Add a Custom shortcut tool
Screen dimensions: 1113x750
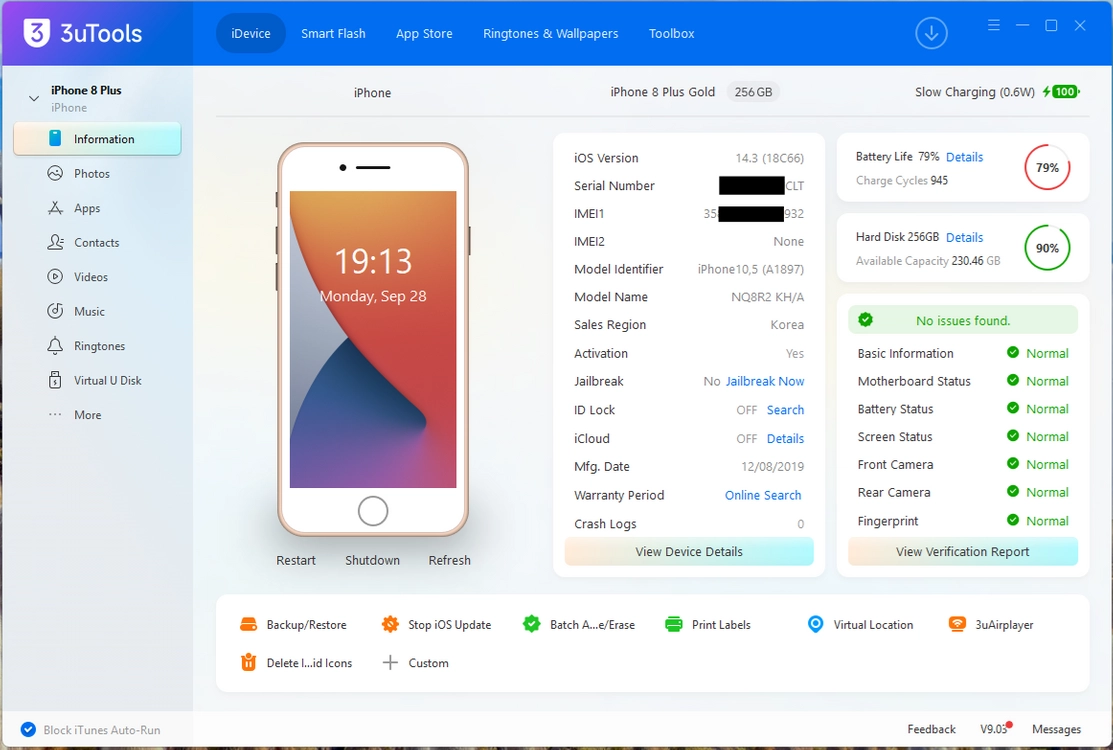click(415, 663)
